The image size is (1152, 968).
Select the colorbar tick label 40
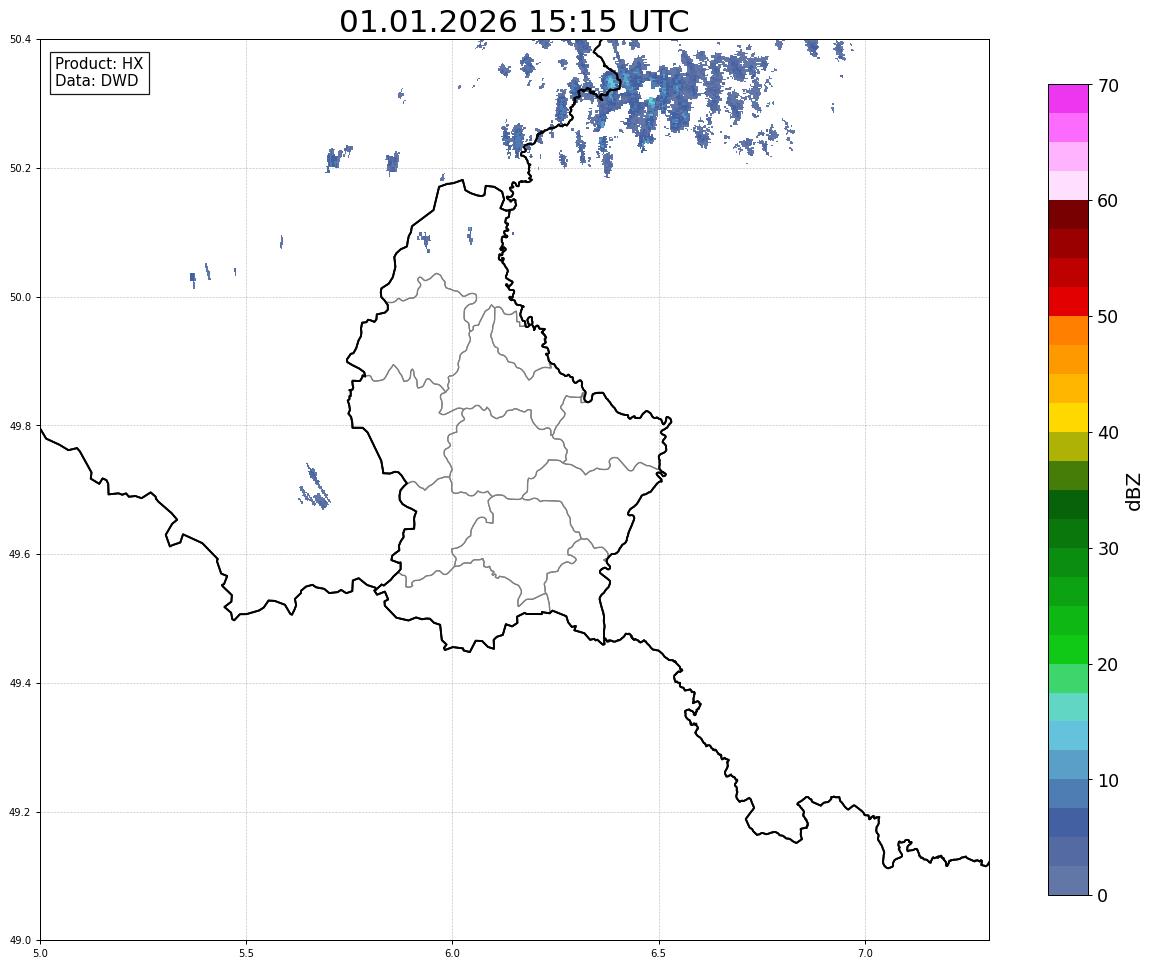tap(1107, 433)
